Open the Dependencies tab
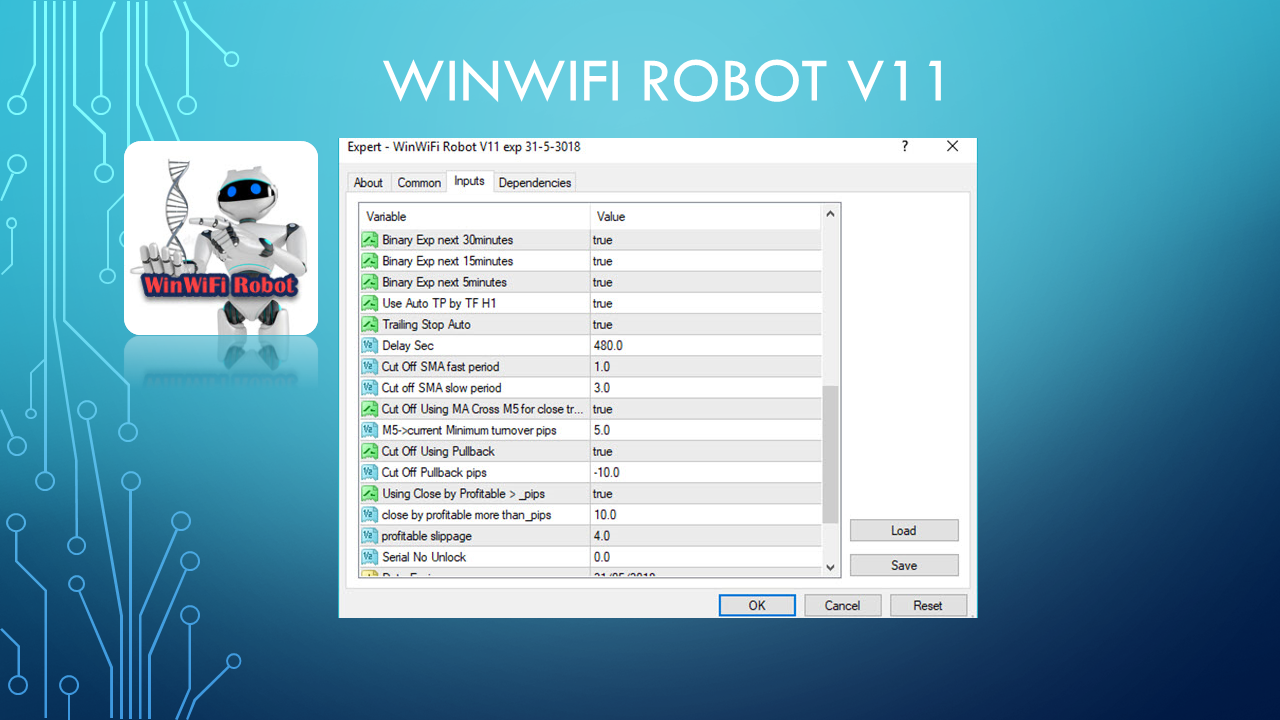The height and width of the screenshot is (720, 1280). pyautogui.click(x=535, y=183)
